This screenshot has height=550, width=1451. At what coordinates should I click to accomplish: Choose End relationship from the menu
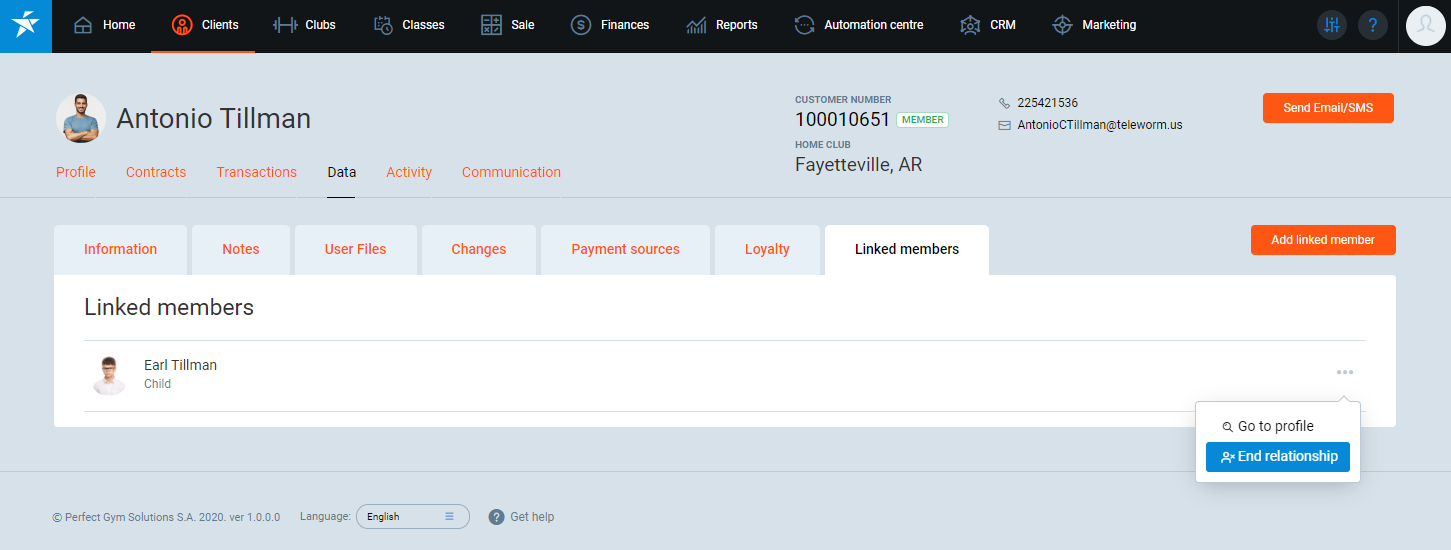(1278, 457)
